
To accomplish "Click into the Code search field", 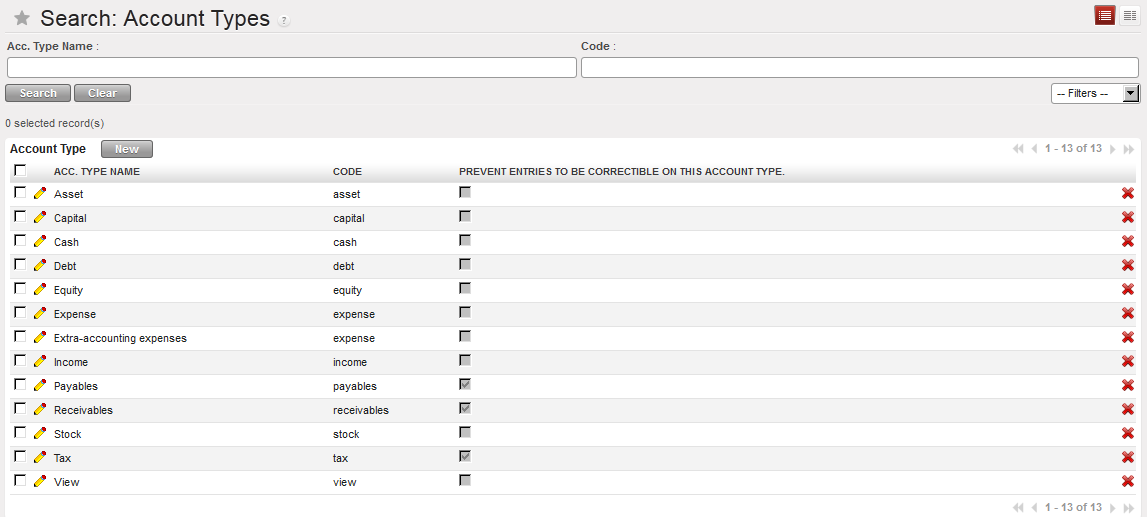I will click(859, 67).
